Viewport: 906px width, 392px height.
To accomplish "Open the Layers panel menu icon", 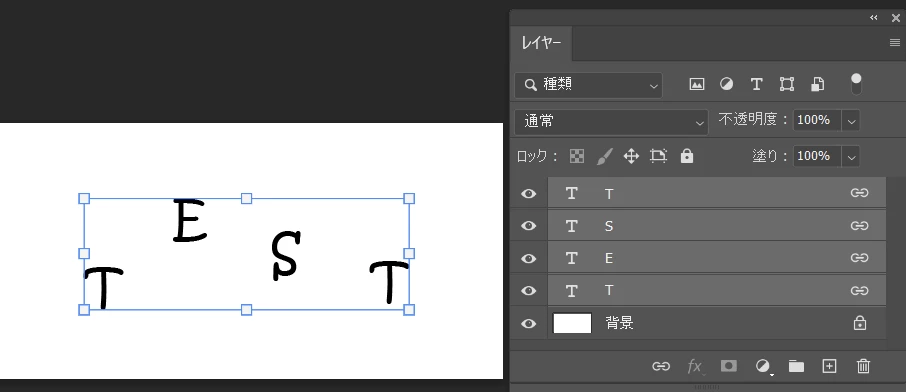I will 894,43.
